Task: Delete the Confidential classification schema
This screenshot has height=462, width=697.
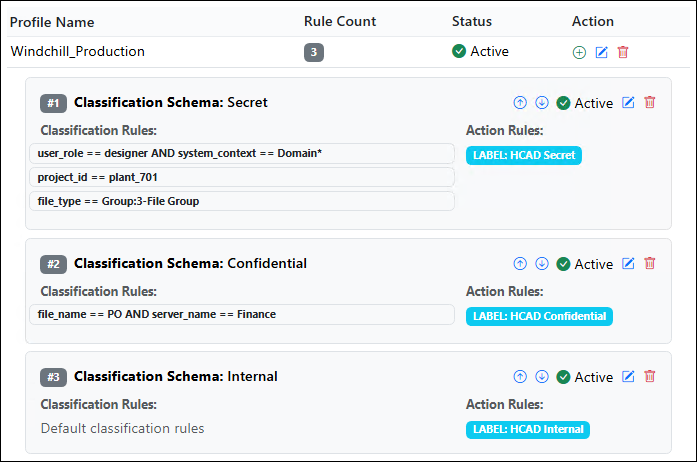Action: [650, 264]
